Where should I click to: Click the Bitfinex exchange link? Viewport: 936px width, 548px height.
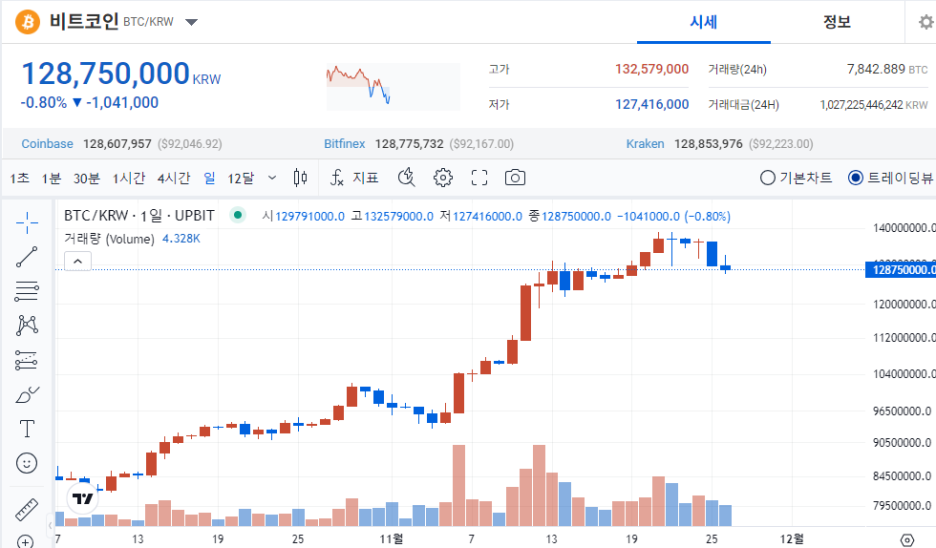coord(344,144)
